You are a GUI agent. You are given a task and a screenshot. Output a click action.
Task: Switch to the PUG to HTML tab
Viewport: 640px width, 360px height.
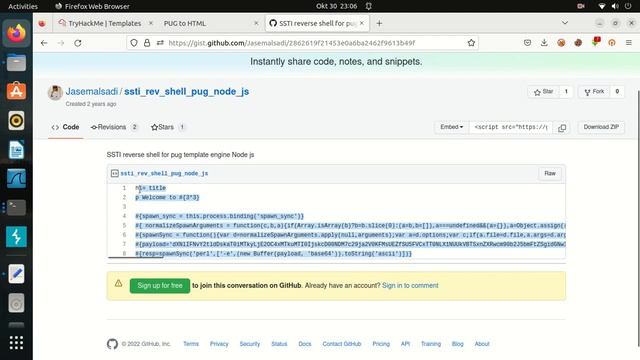point(185,23)
